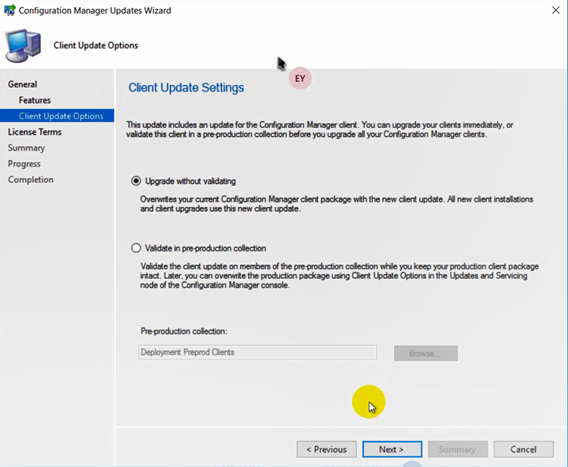The height and width of the screenshot is (467, 568).
Task: Click the EY avatar badge
Action: [x=300, y=79]
